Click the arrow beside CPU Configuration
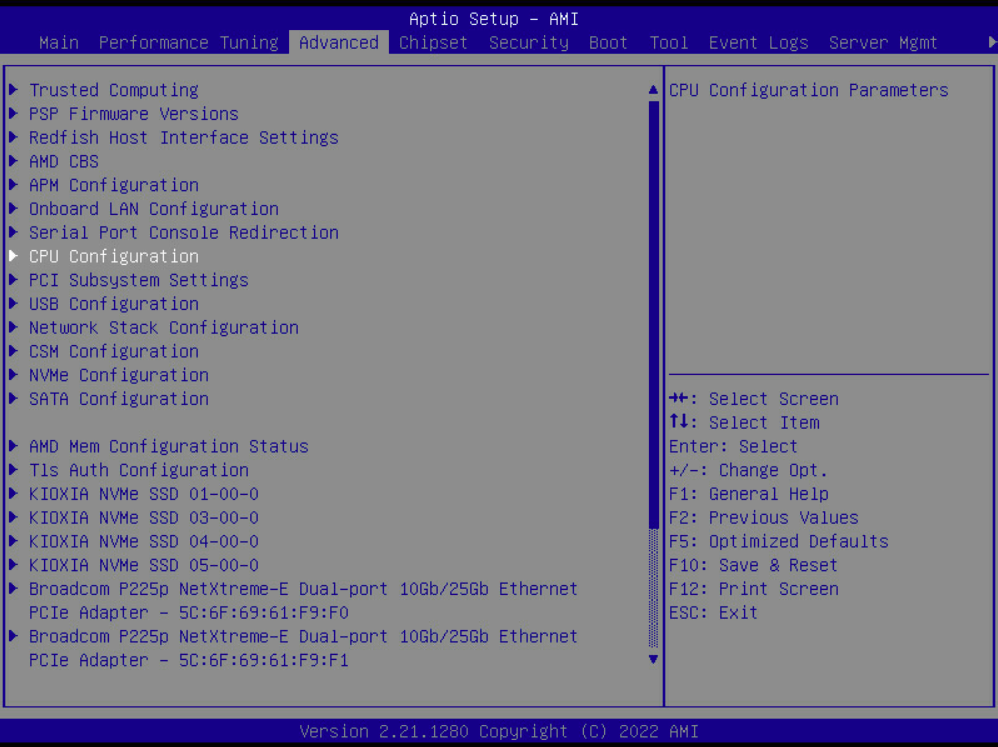998x747 pixels. point(13,256)
